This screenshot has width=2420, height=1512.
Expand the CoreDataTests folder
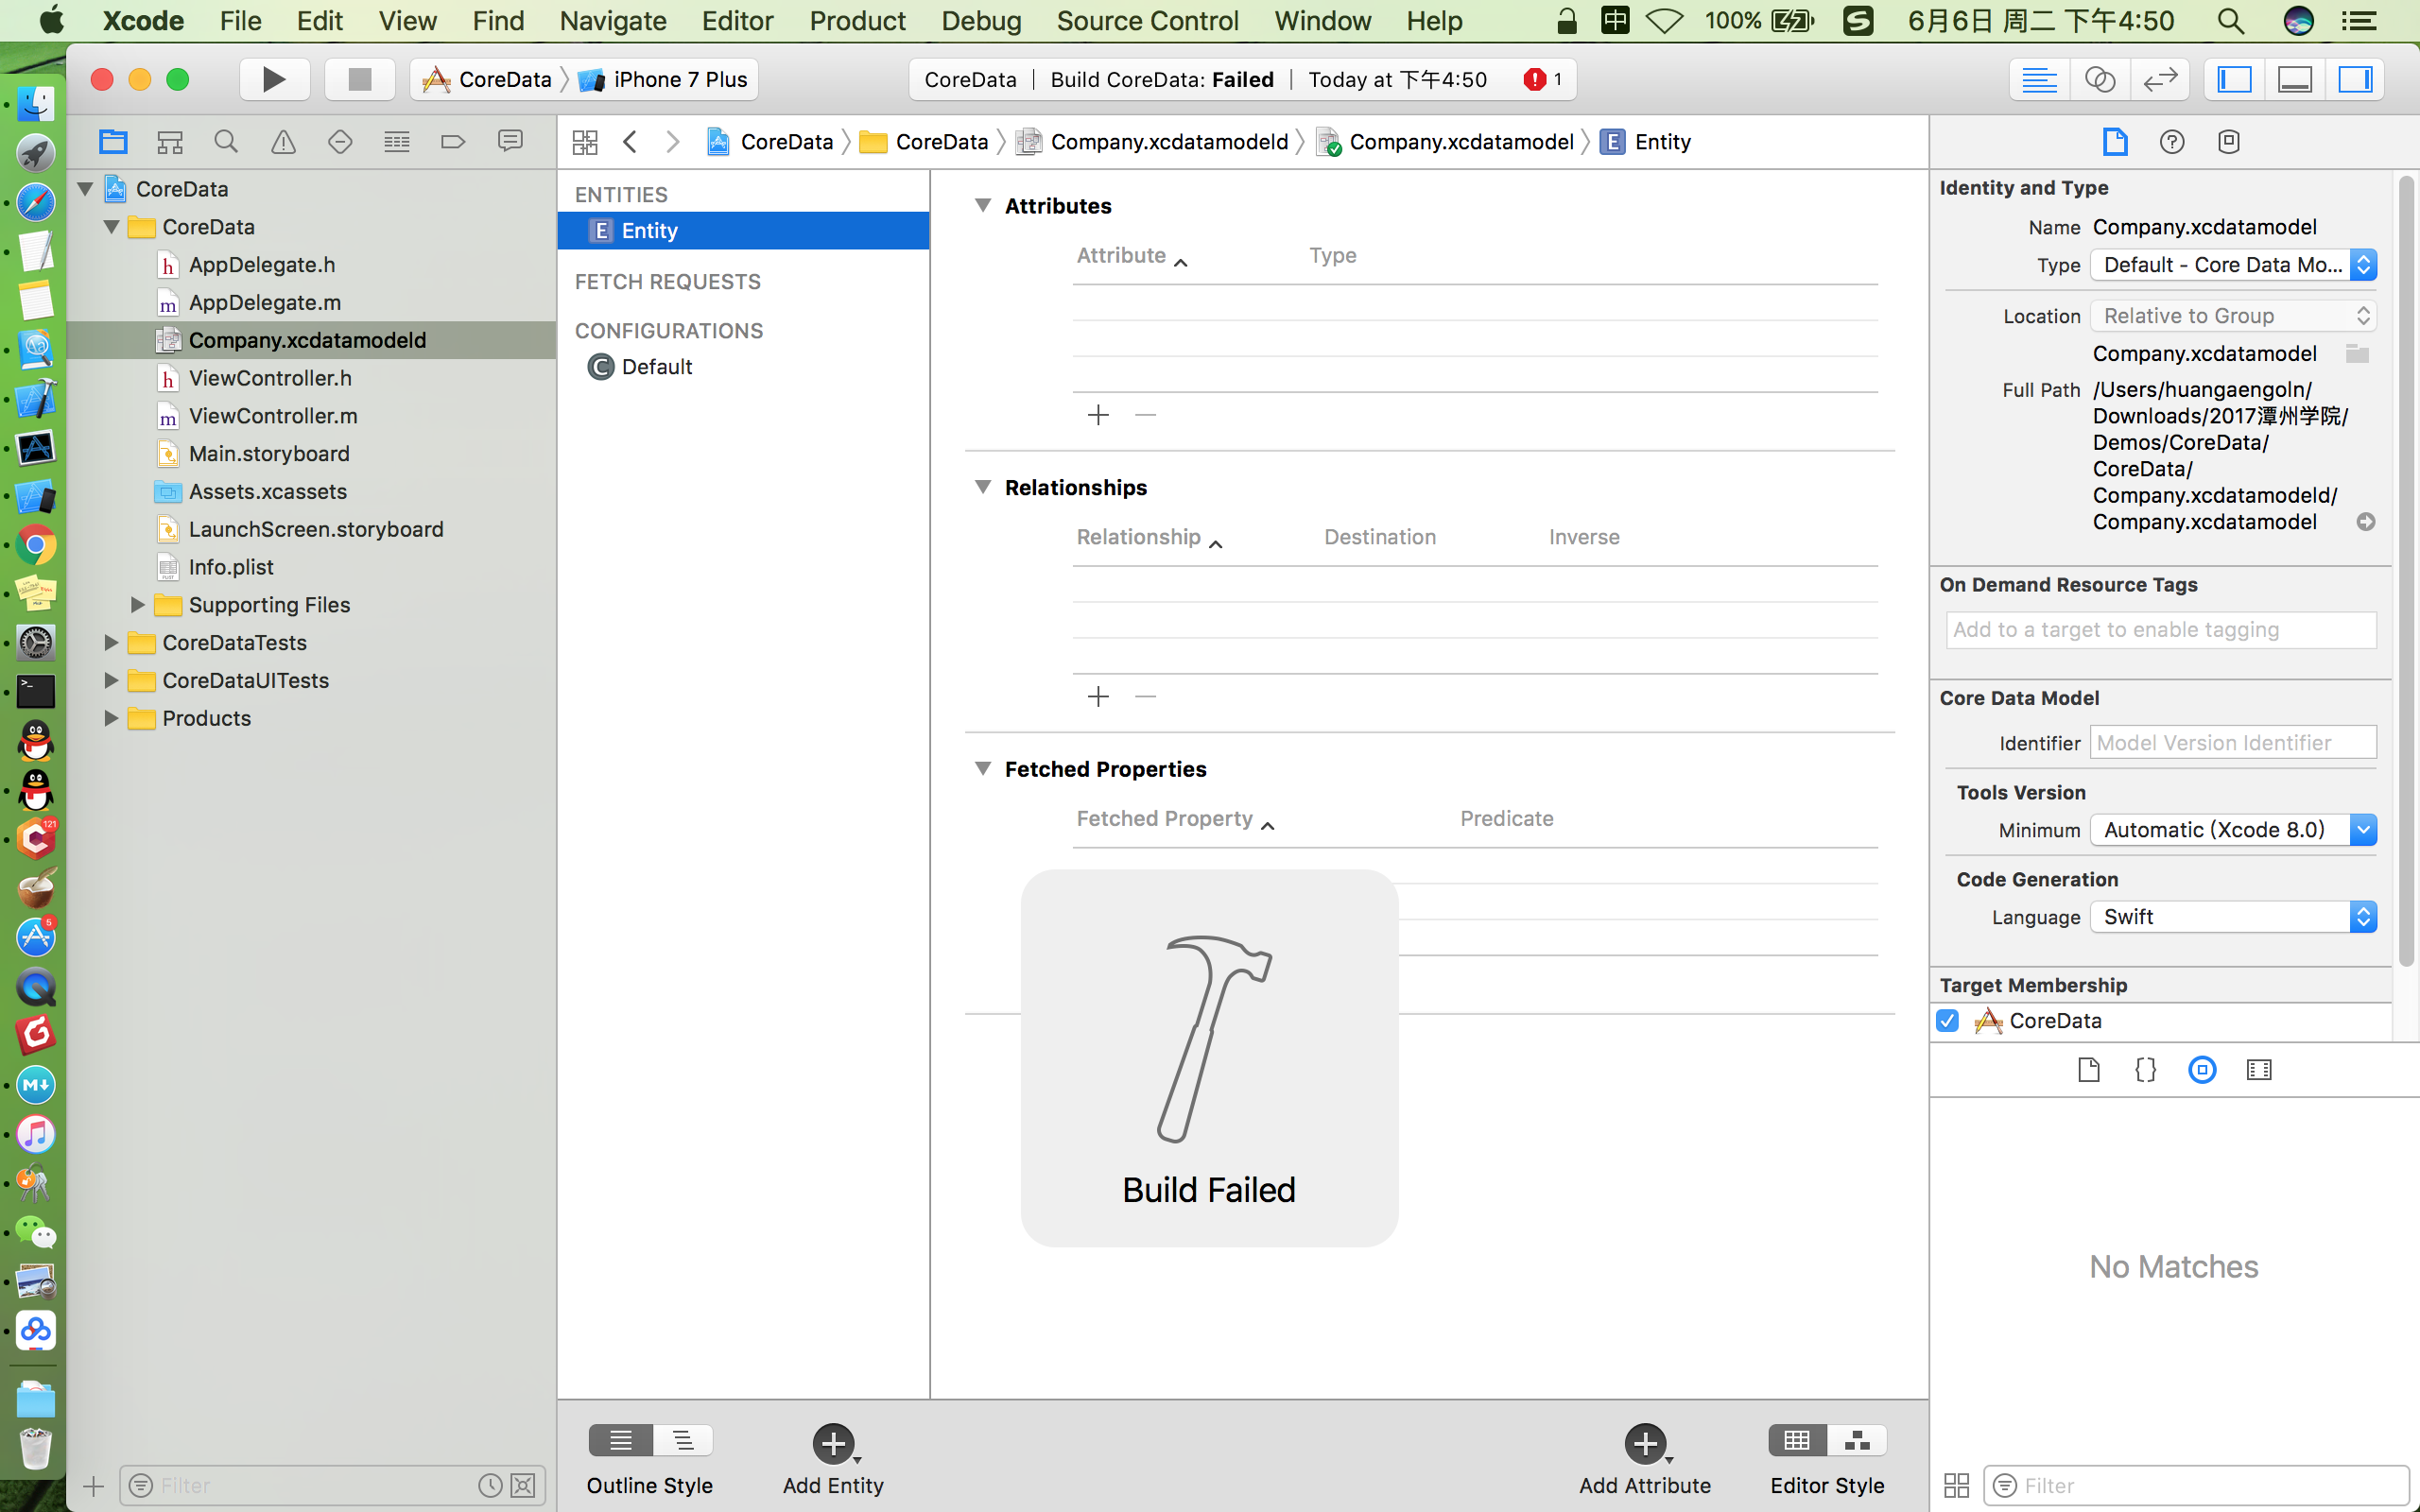[x=111, y=643]
